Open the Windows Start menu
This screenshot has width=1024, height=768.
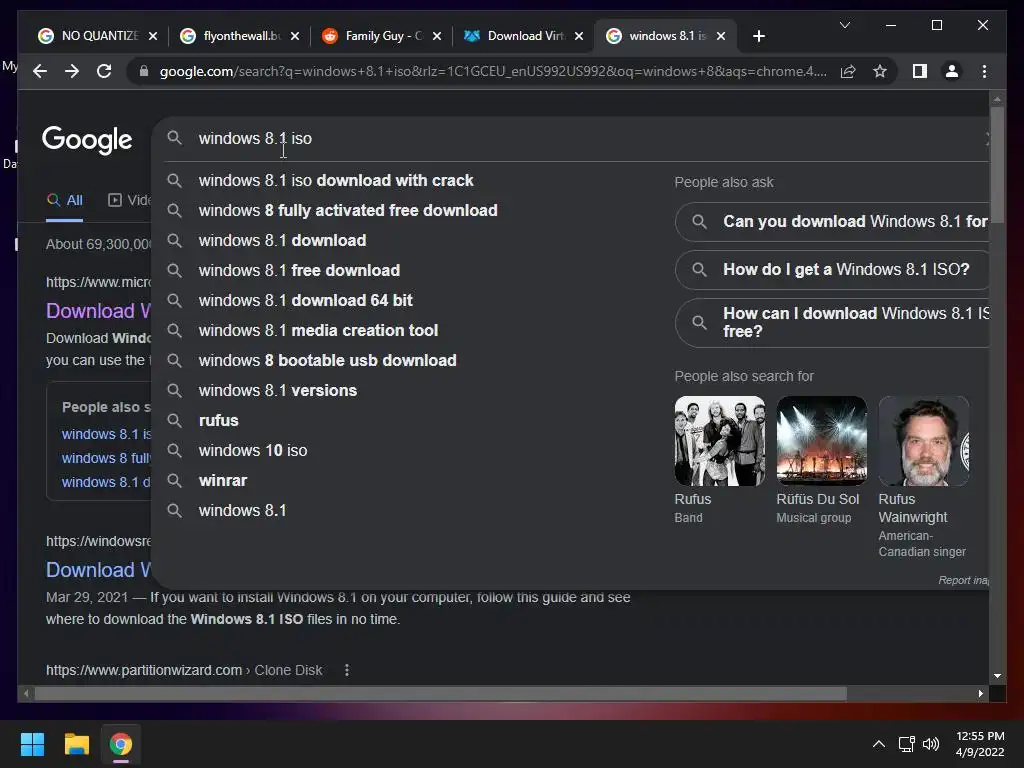pyautogui.click(x=32, y=744)
